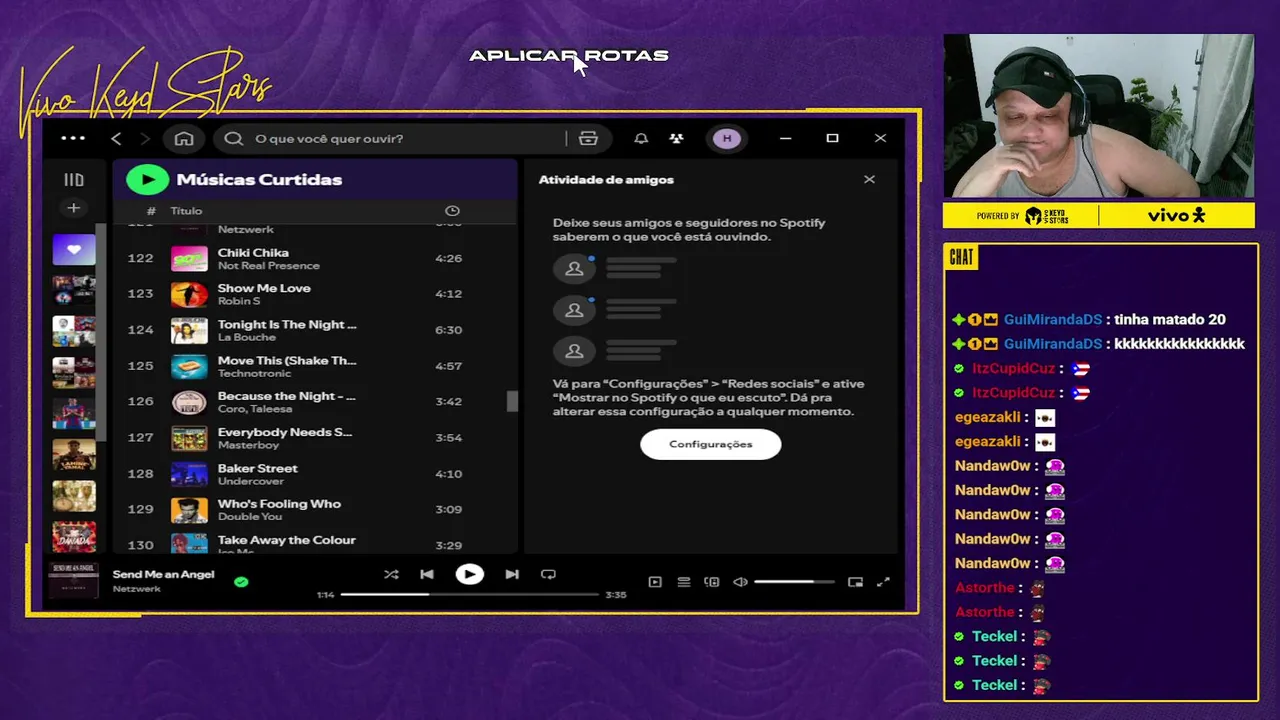Open artist 'La Bouche' link
1280x720 pixels.
click(244, 337)
